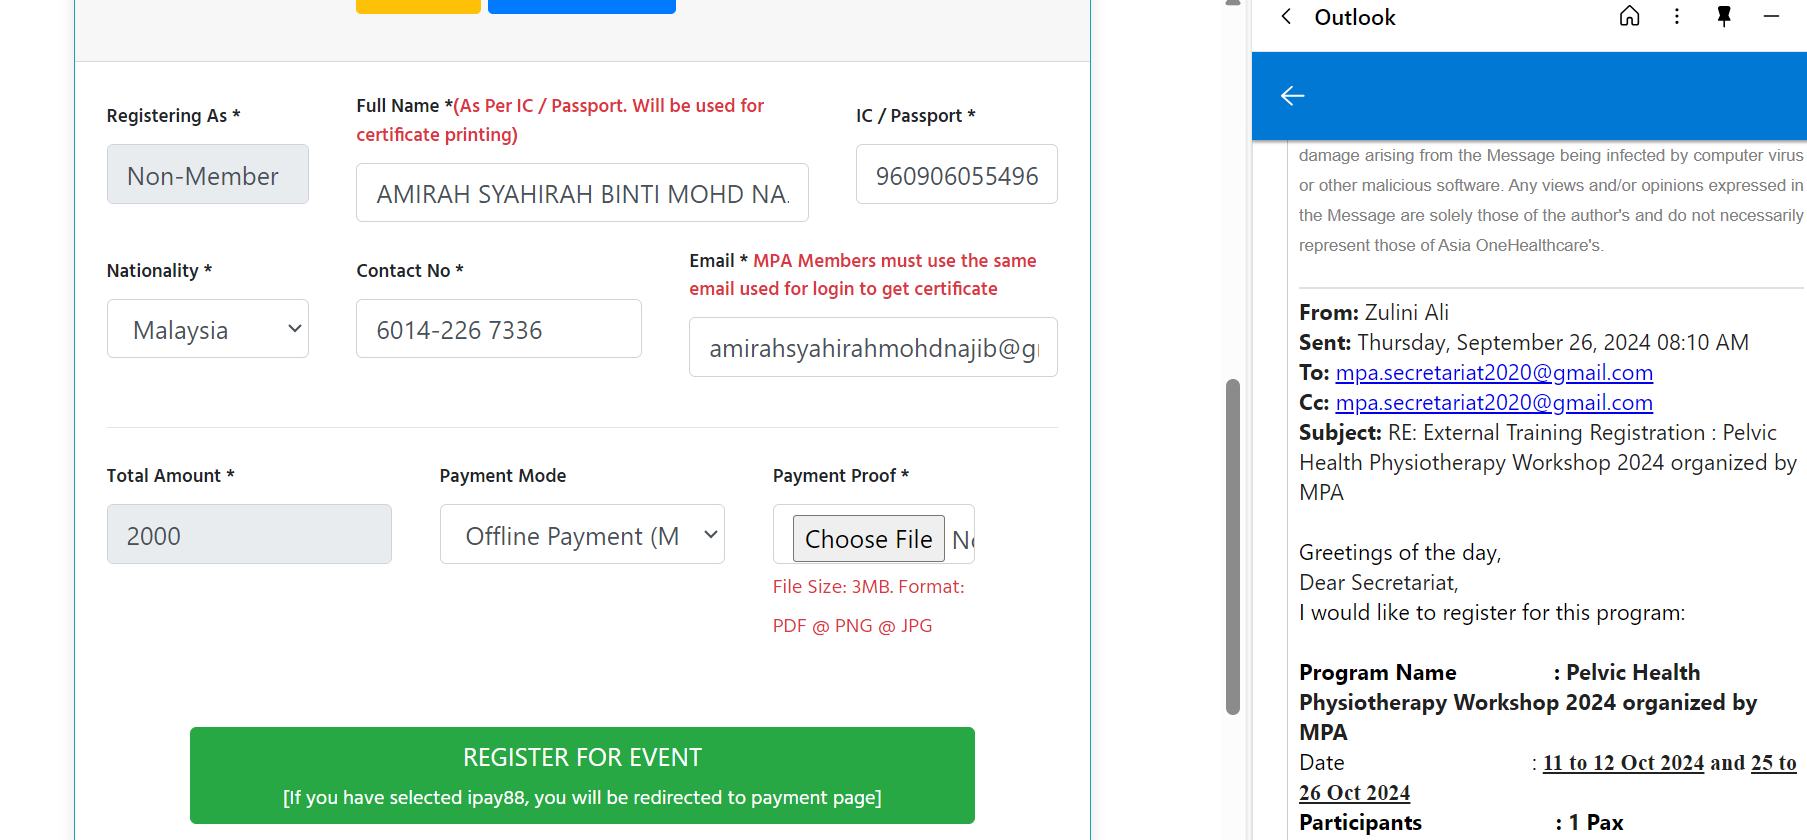Open the email link on the To line
1807x840 pixels.
point(1494,373)
